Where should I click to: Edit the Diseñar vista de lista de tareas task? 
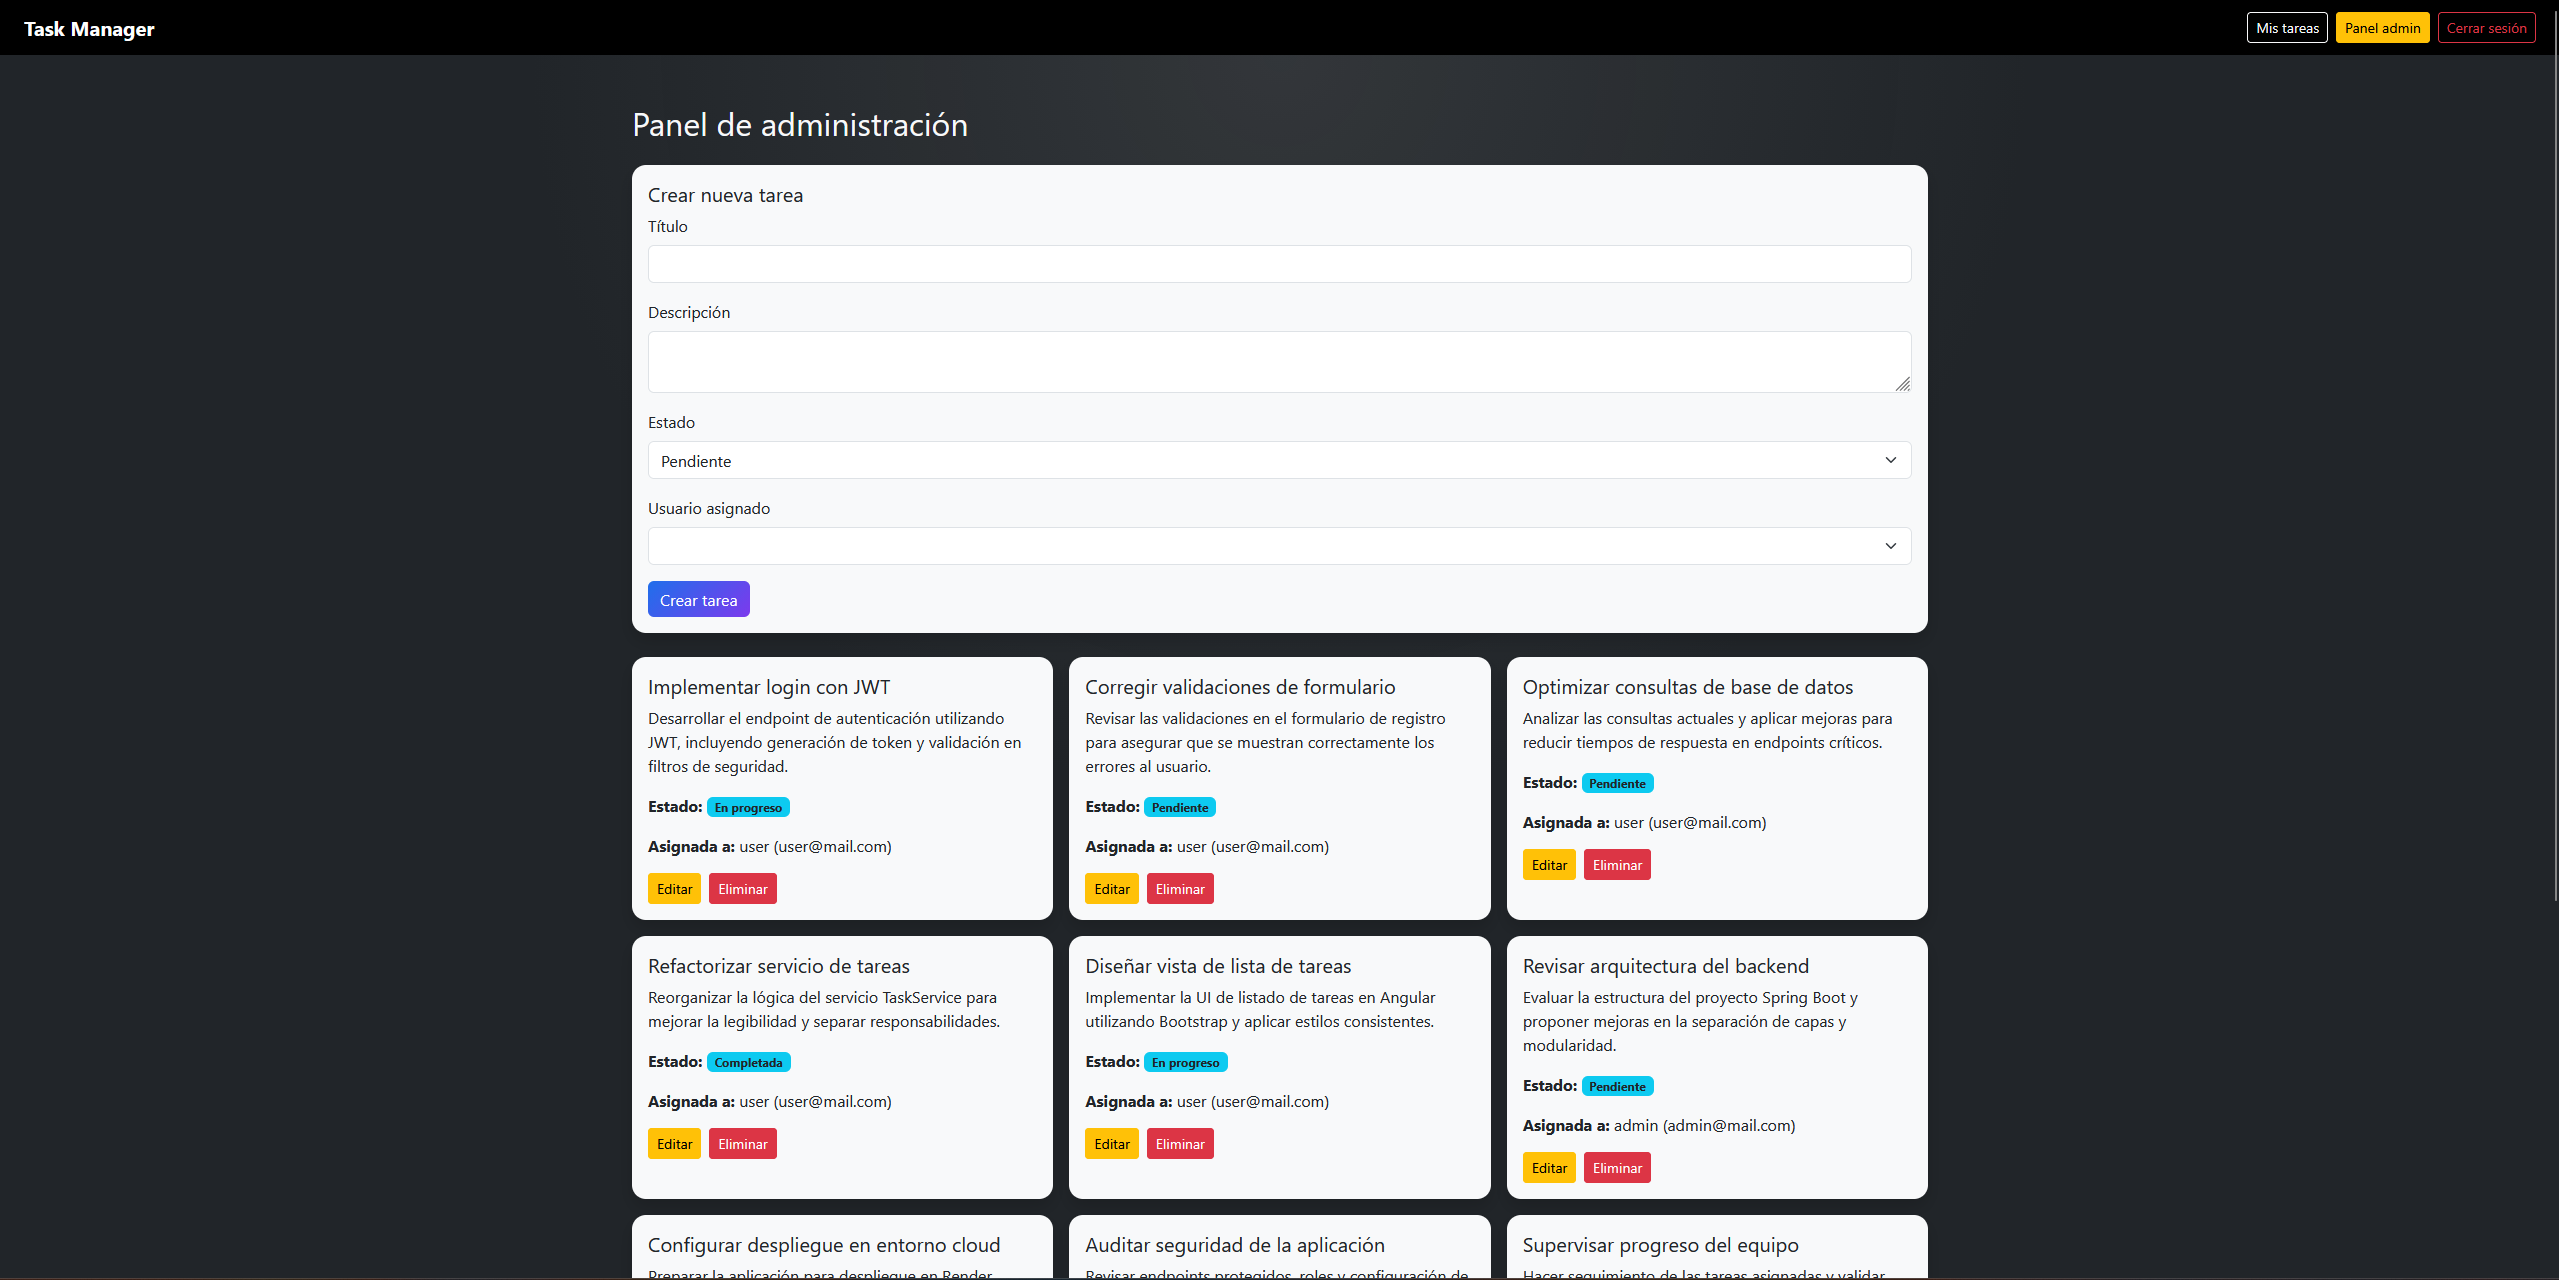(x=1112, y=1144)
